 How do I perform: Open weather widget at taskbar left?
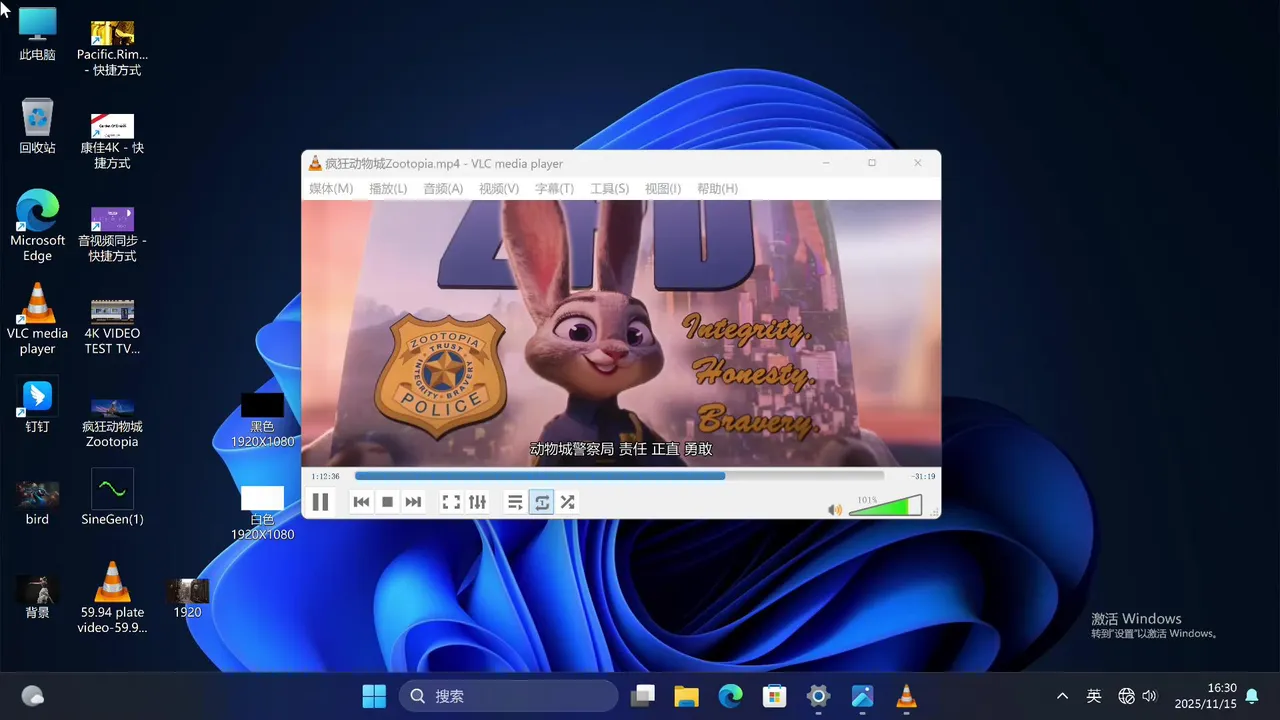point(33,696)
